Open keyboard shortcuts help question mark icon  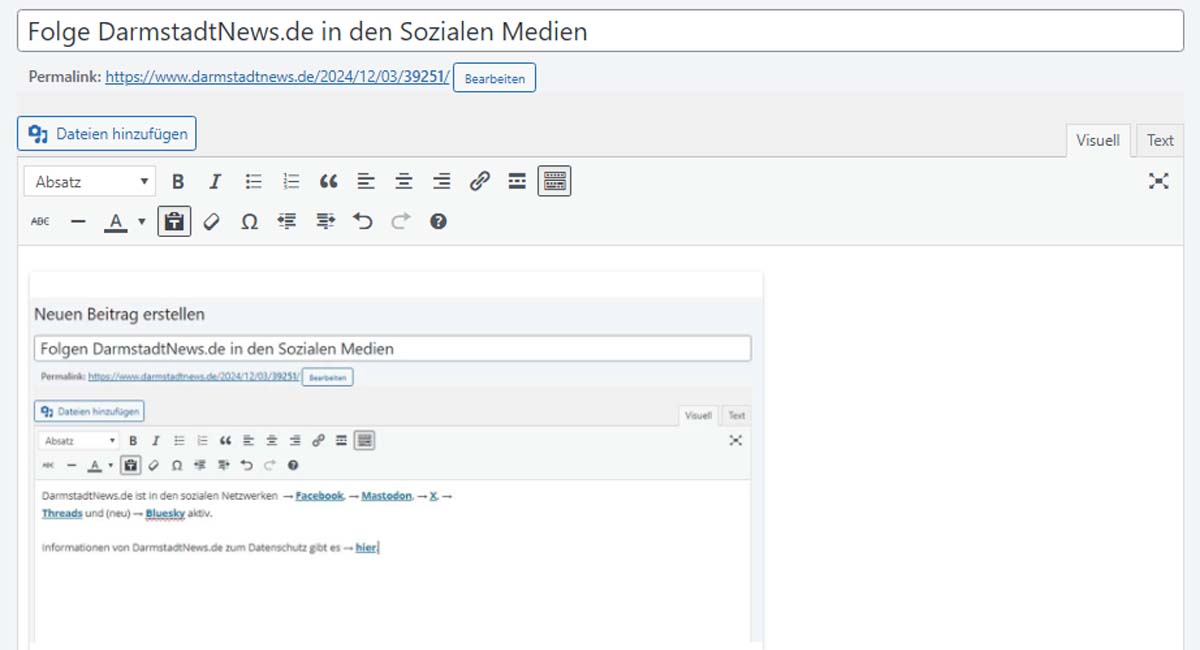pyautogui.click(x=438, y=222)
